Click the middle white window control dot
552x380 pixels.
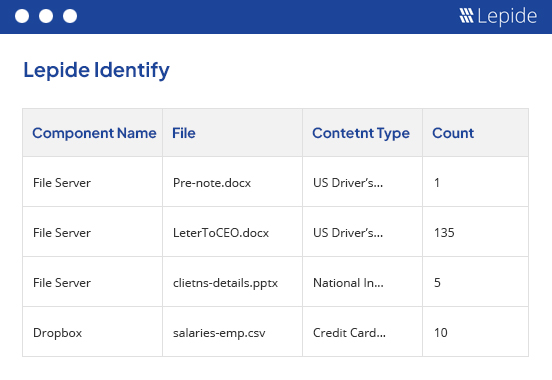[x=46, y=16]
